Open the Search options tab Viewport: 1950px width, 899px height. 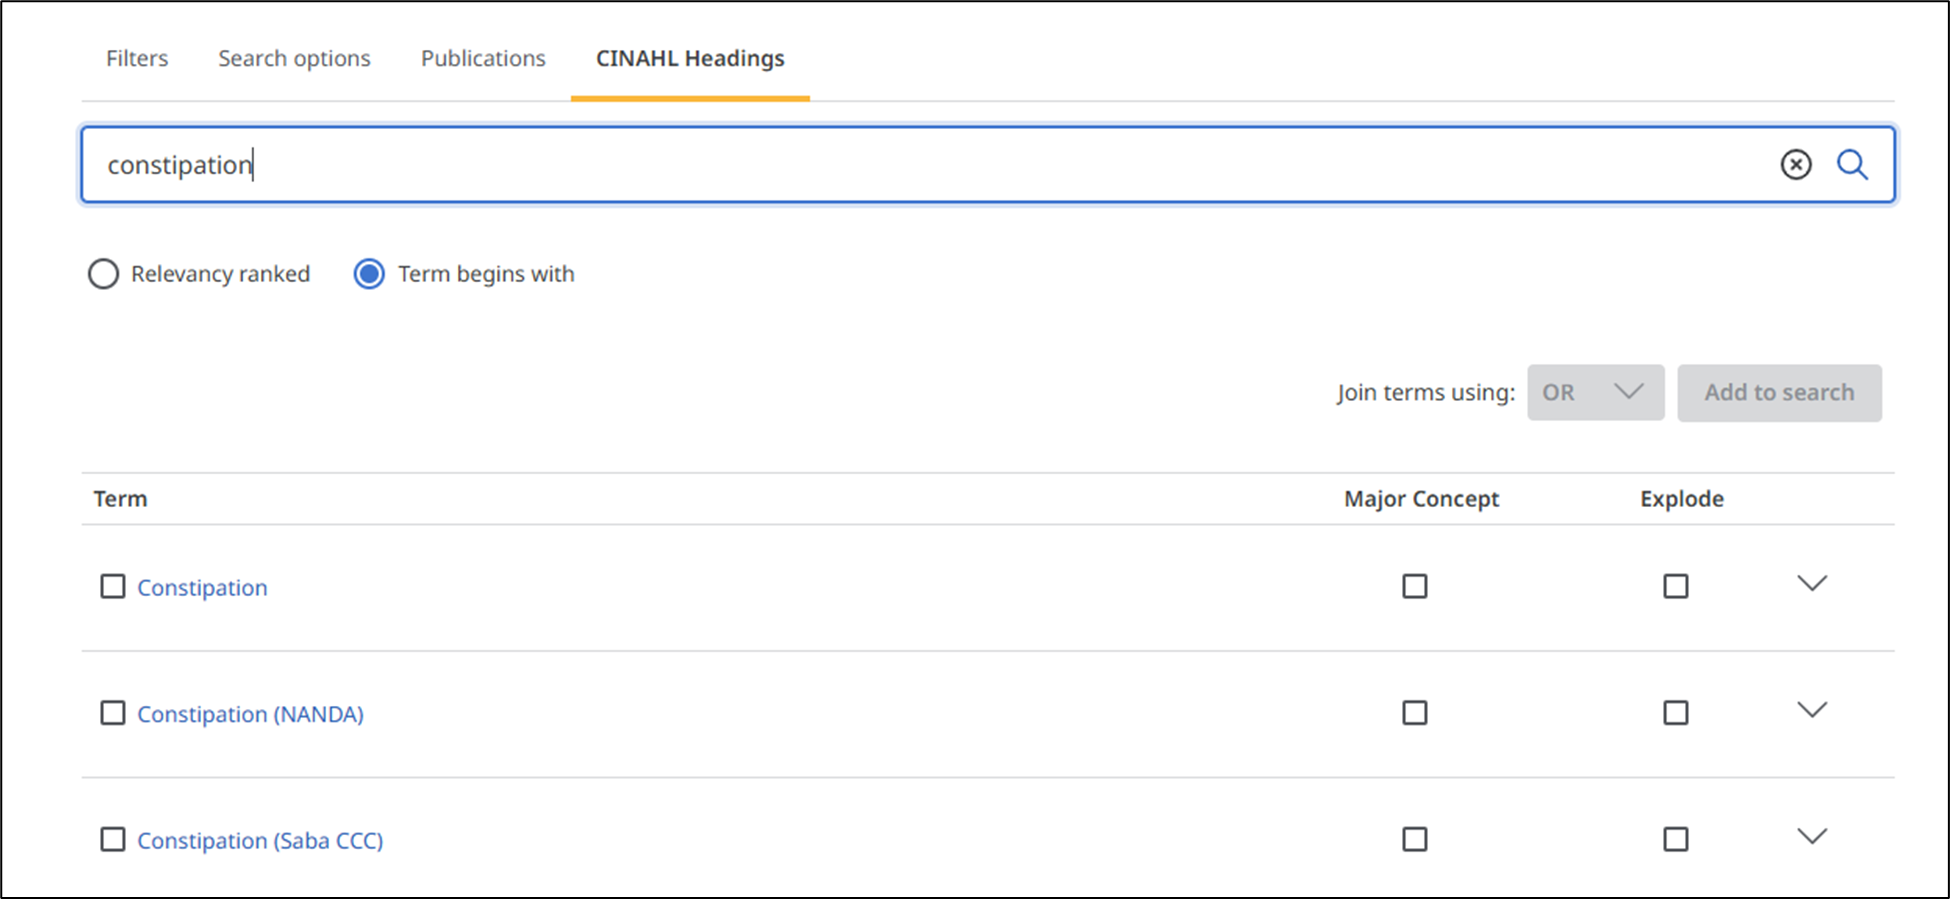coord(294,58)
